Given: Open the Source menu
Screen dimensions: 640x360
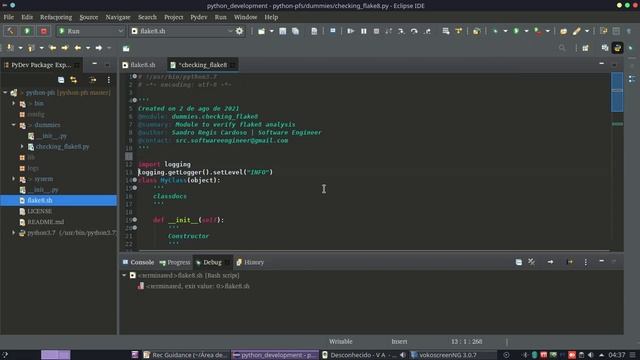Looking at the screenshot, I should [x=89, y=17].
